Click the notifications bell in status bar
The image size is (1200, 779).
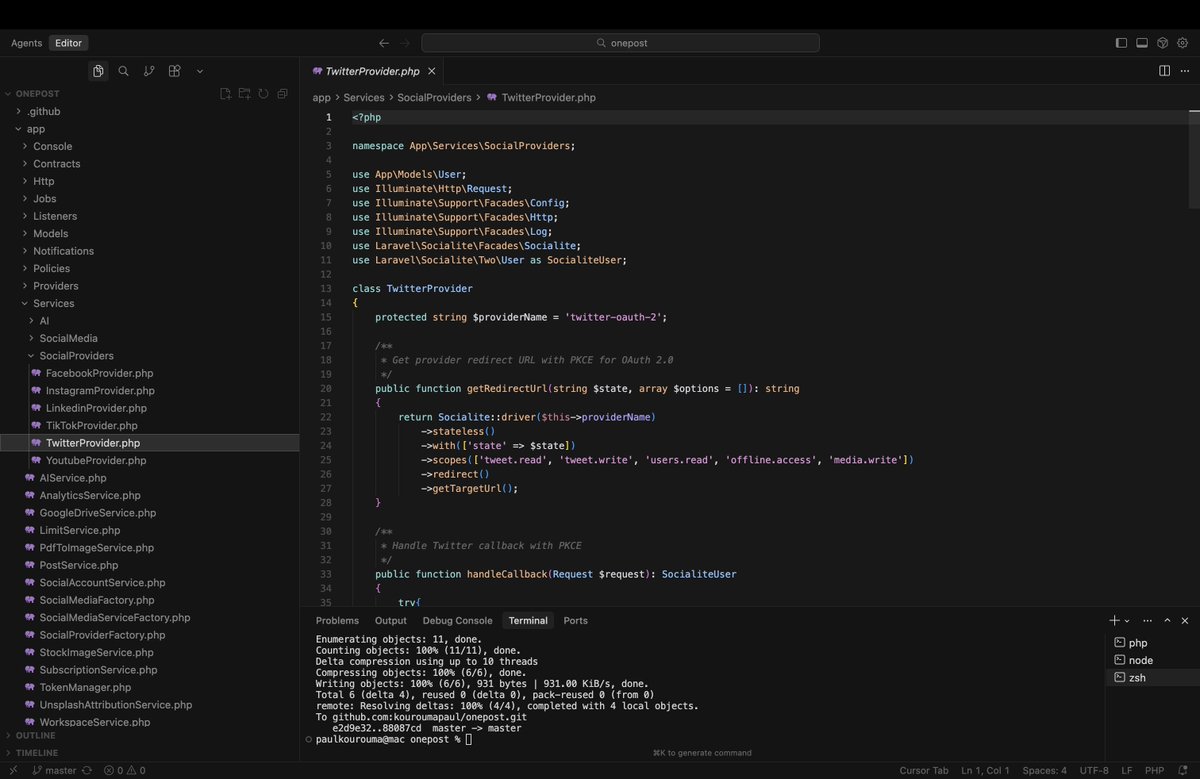tap(1183, 771)
